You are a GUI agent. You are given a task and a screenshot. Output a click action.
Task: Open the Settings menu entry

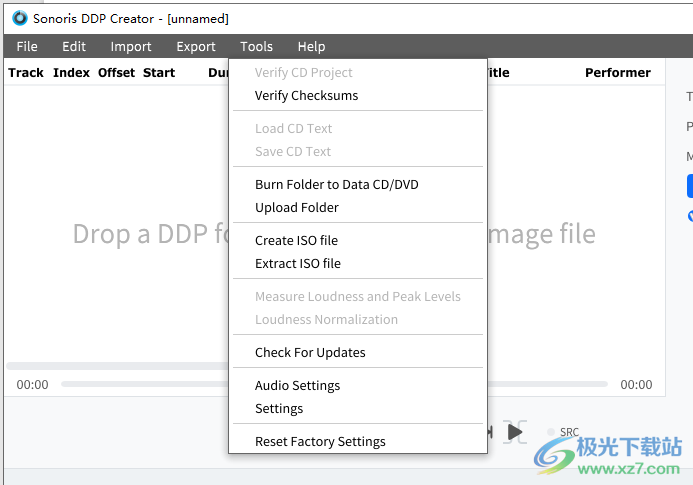coord(358,409)
